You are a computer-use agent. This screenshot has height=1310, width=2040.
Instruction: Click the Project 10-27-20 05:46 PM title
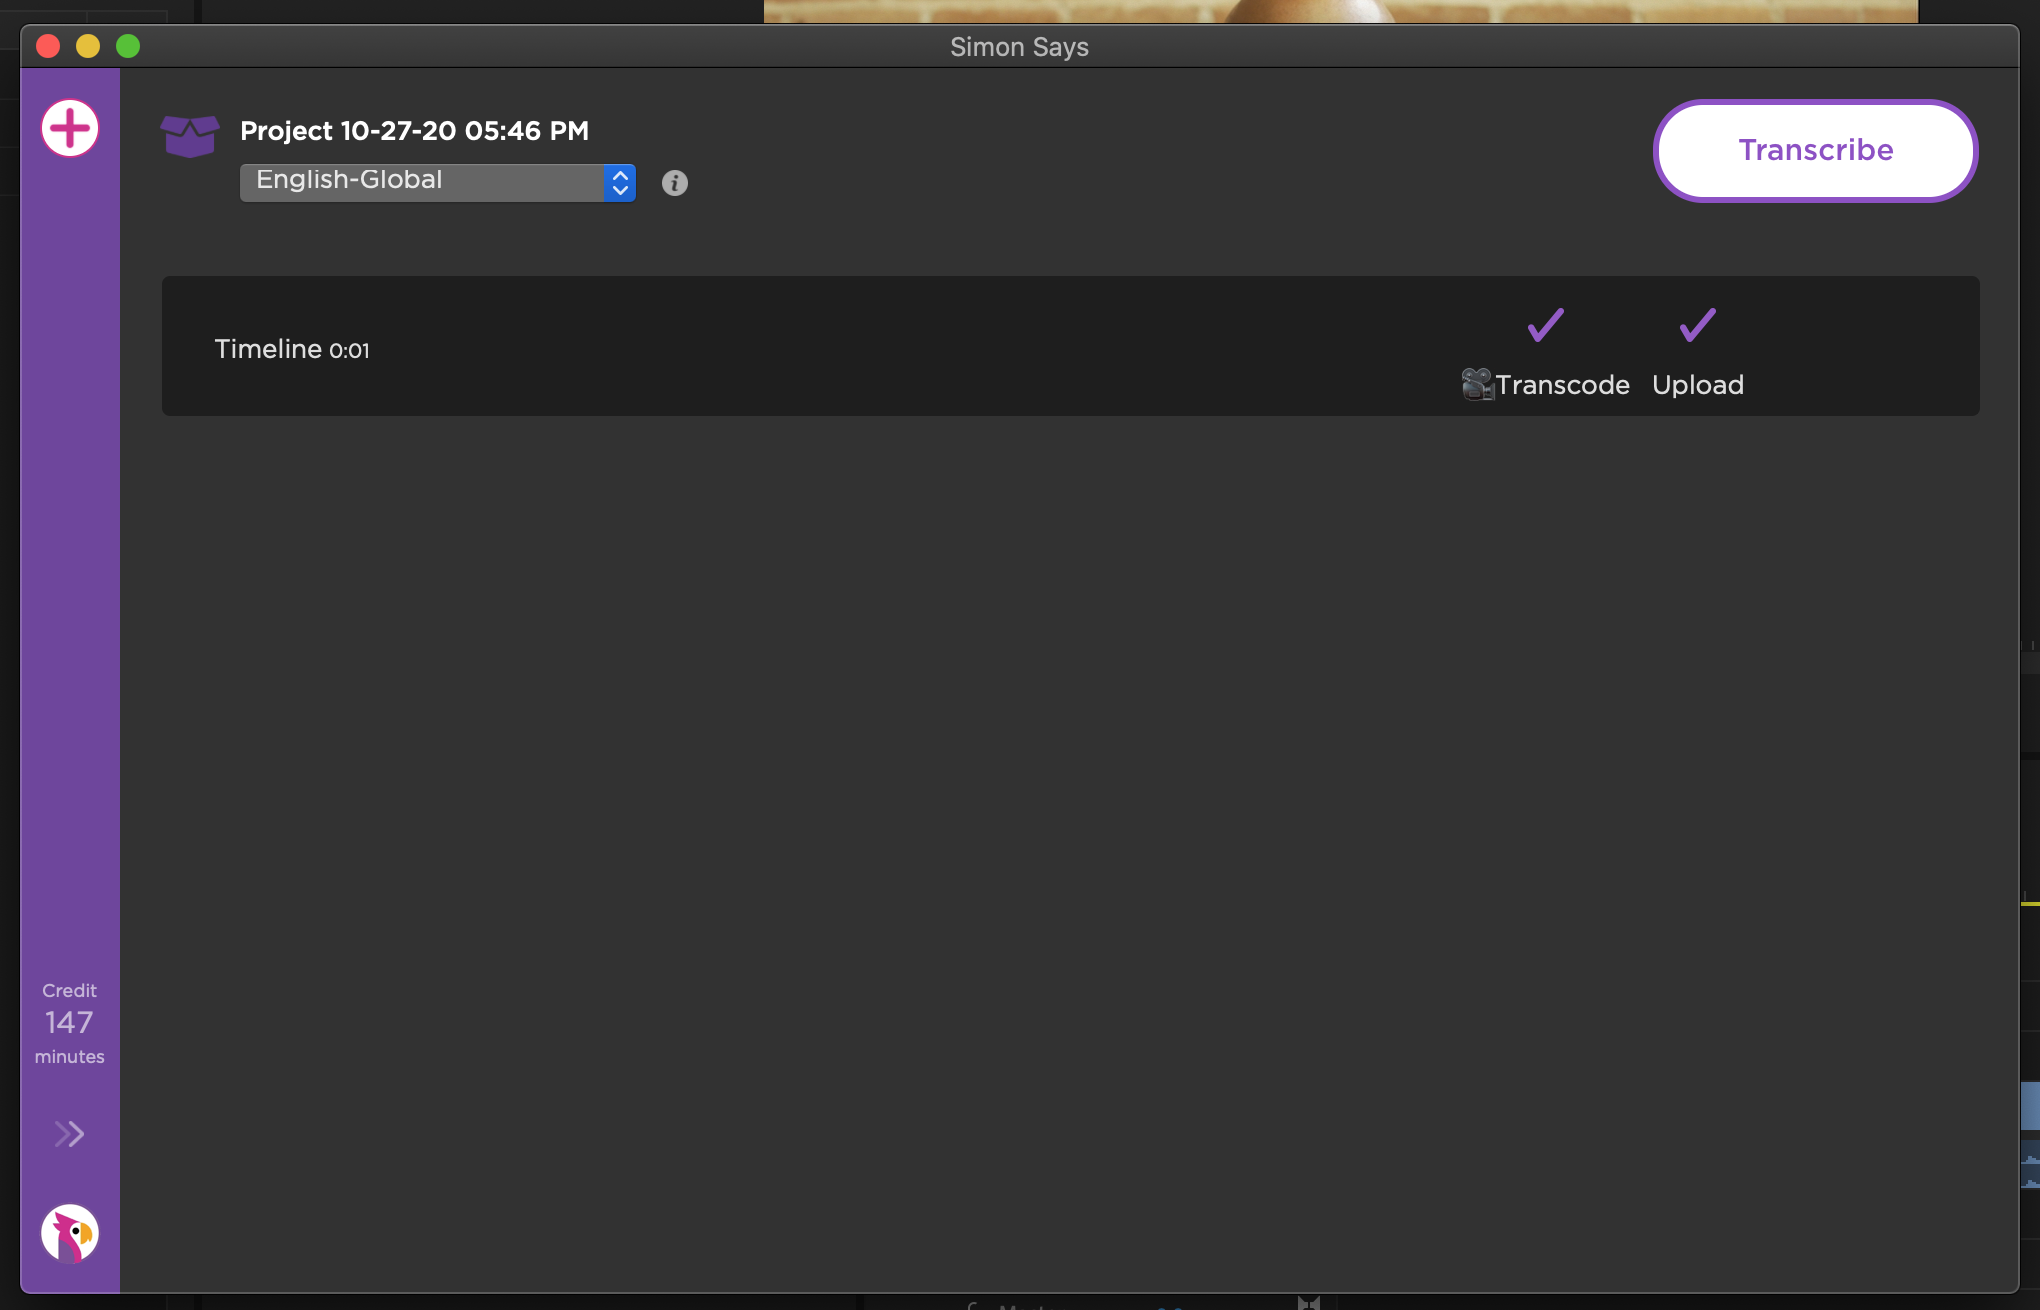pos(414,131)
